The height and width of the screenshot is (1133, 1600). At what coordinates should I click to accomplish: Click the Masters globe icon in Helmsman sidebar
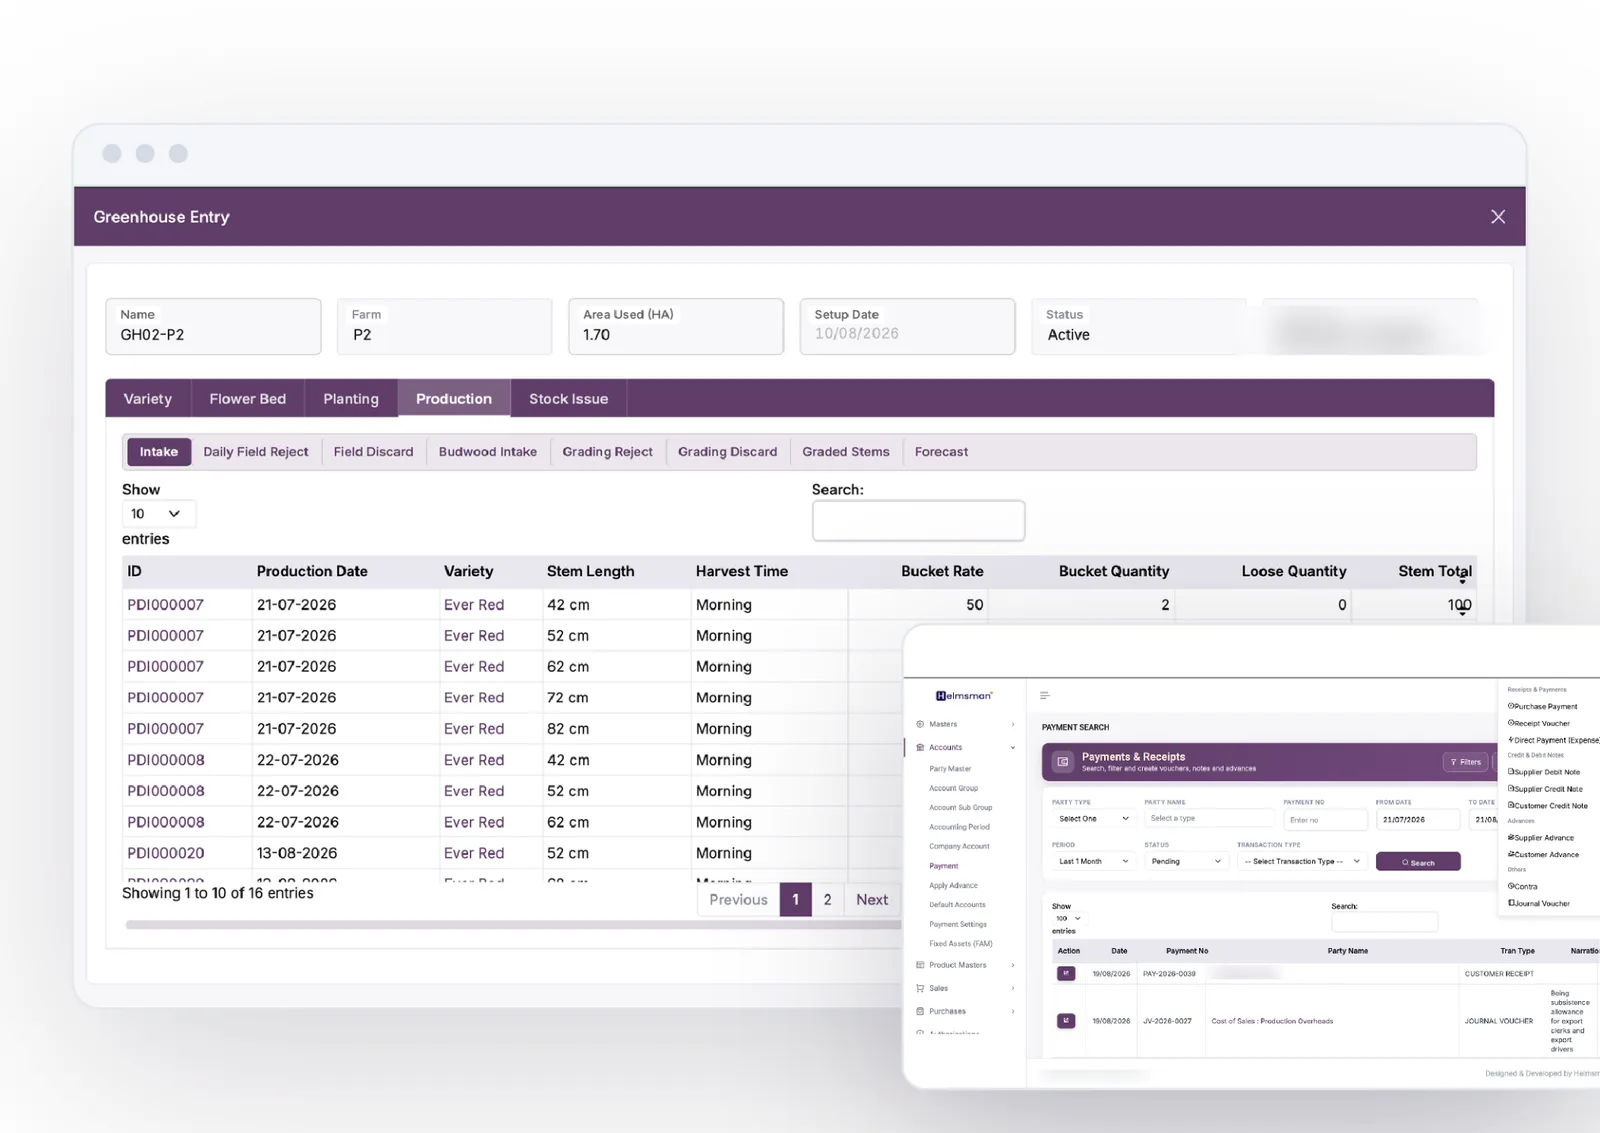coord(920,724)
